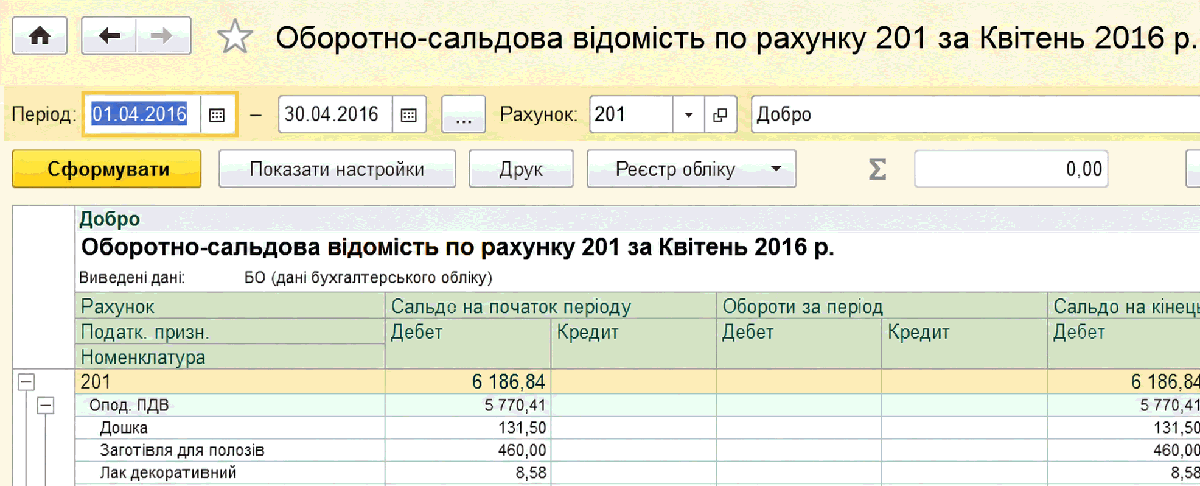Click the Номенклатура header cell

230,357
